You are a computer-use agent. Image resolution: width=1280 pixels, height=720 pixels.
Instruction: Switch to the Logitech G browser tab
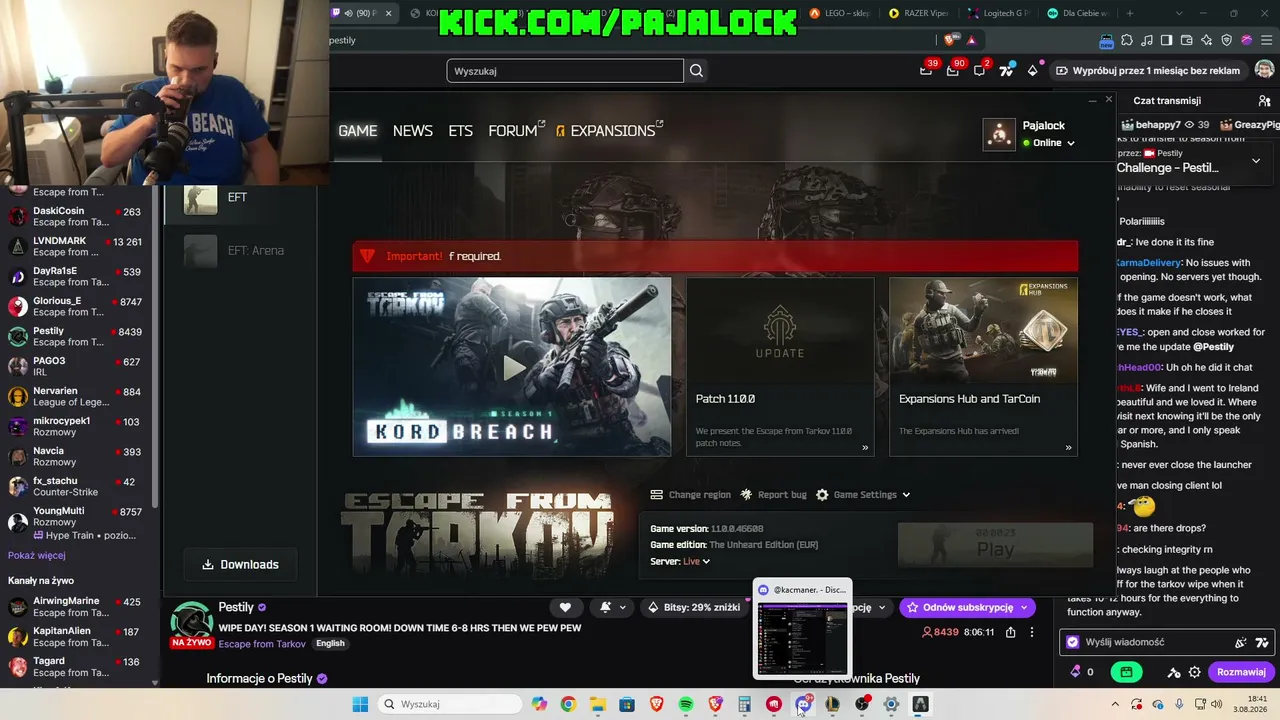[998, 13]
